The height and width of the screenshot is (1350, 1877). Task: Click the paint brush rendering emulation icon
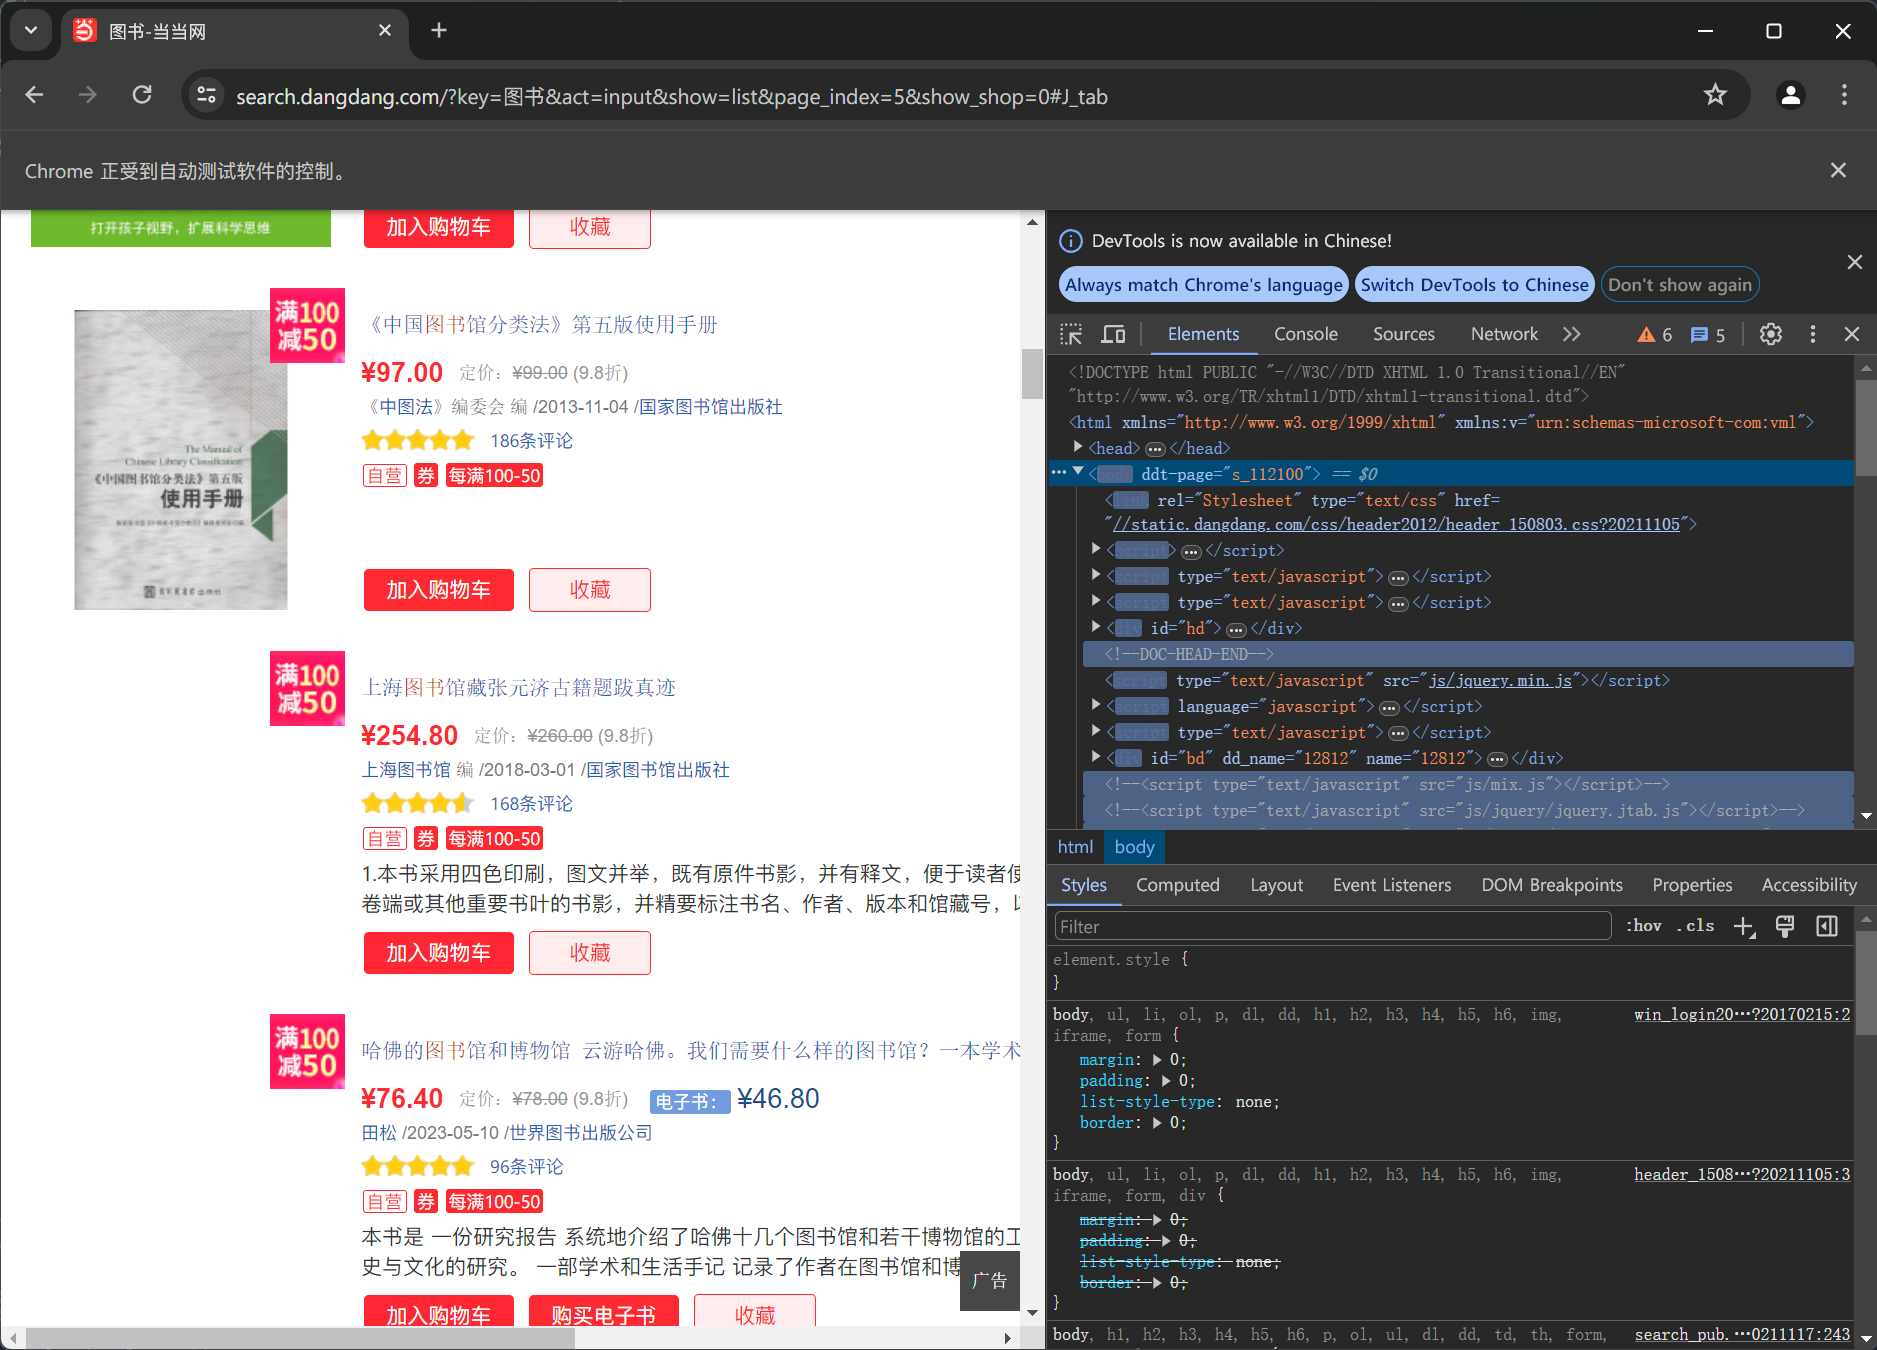(1785, 926)
